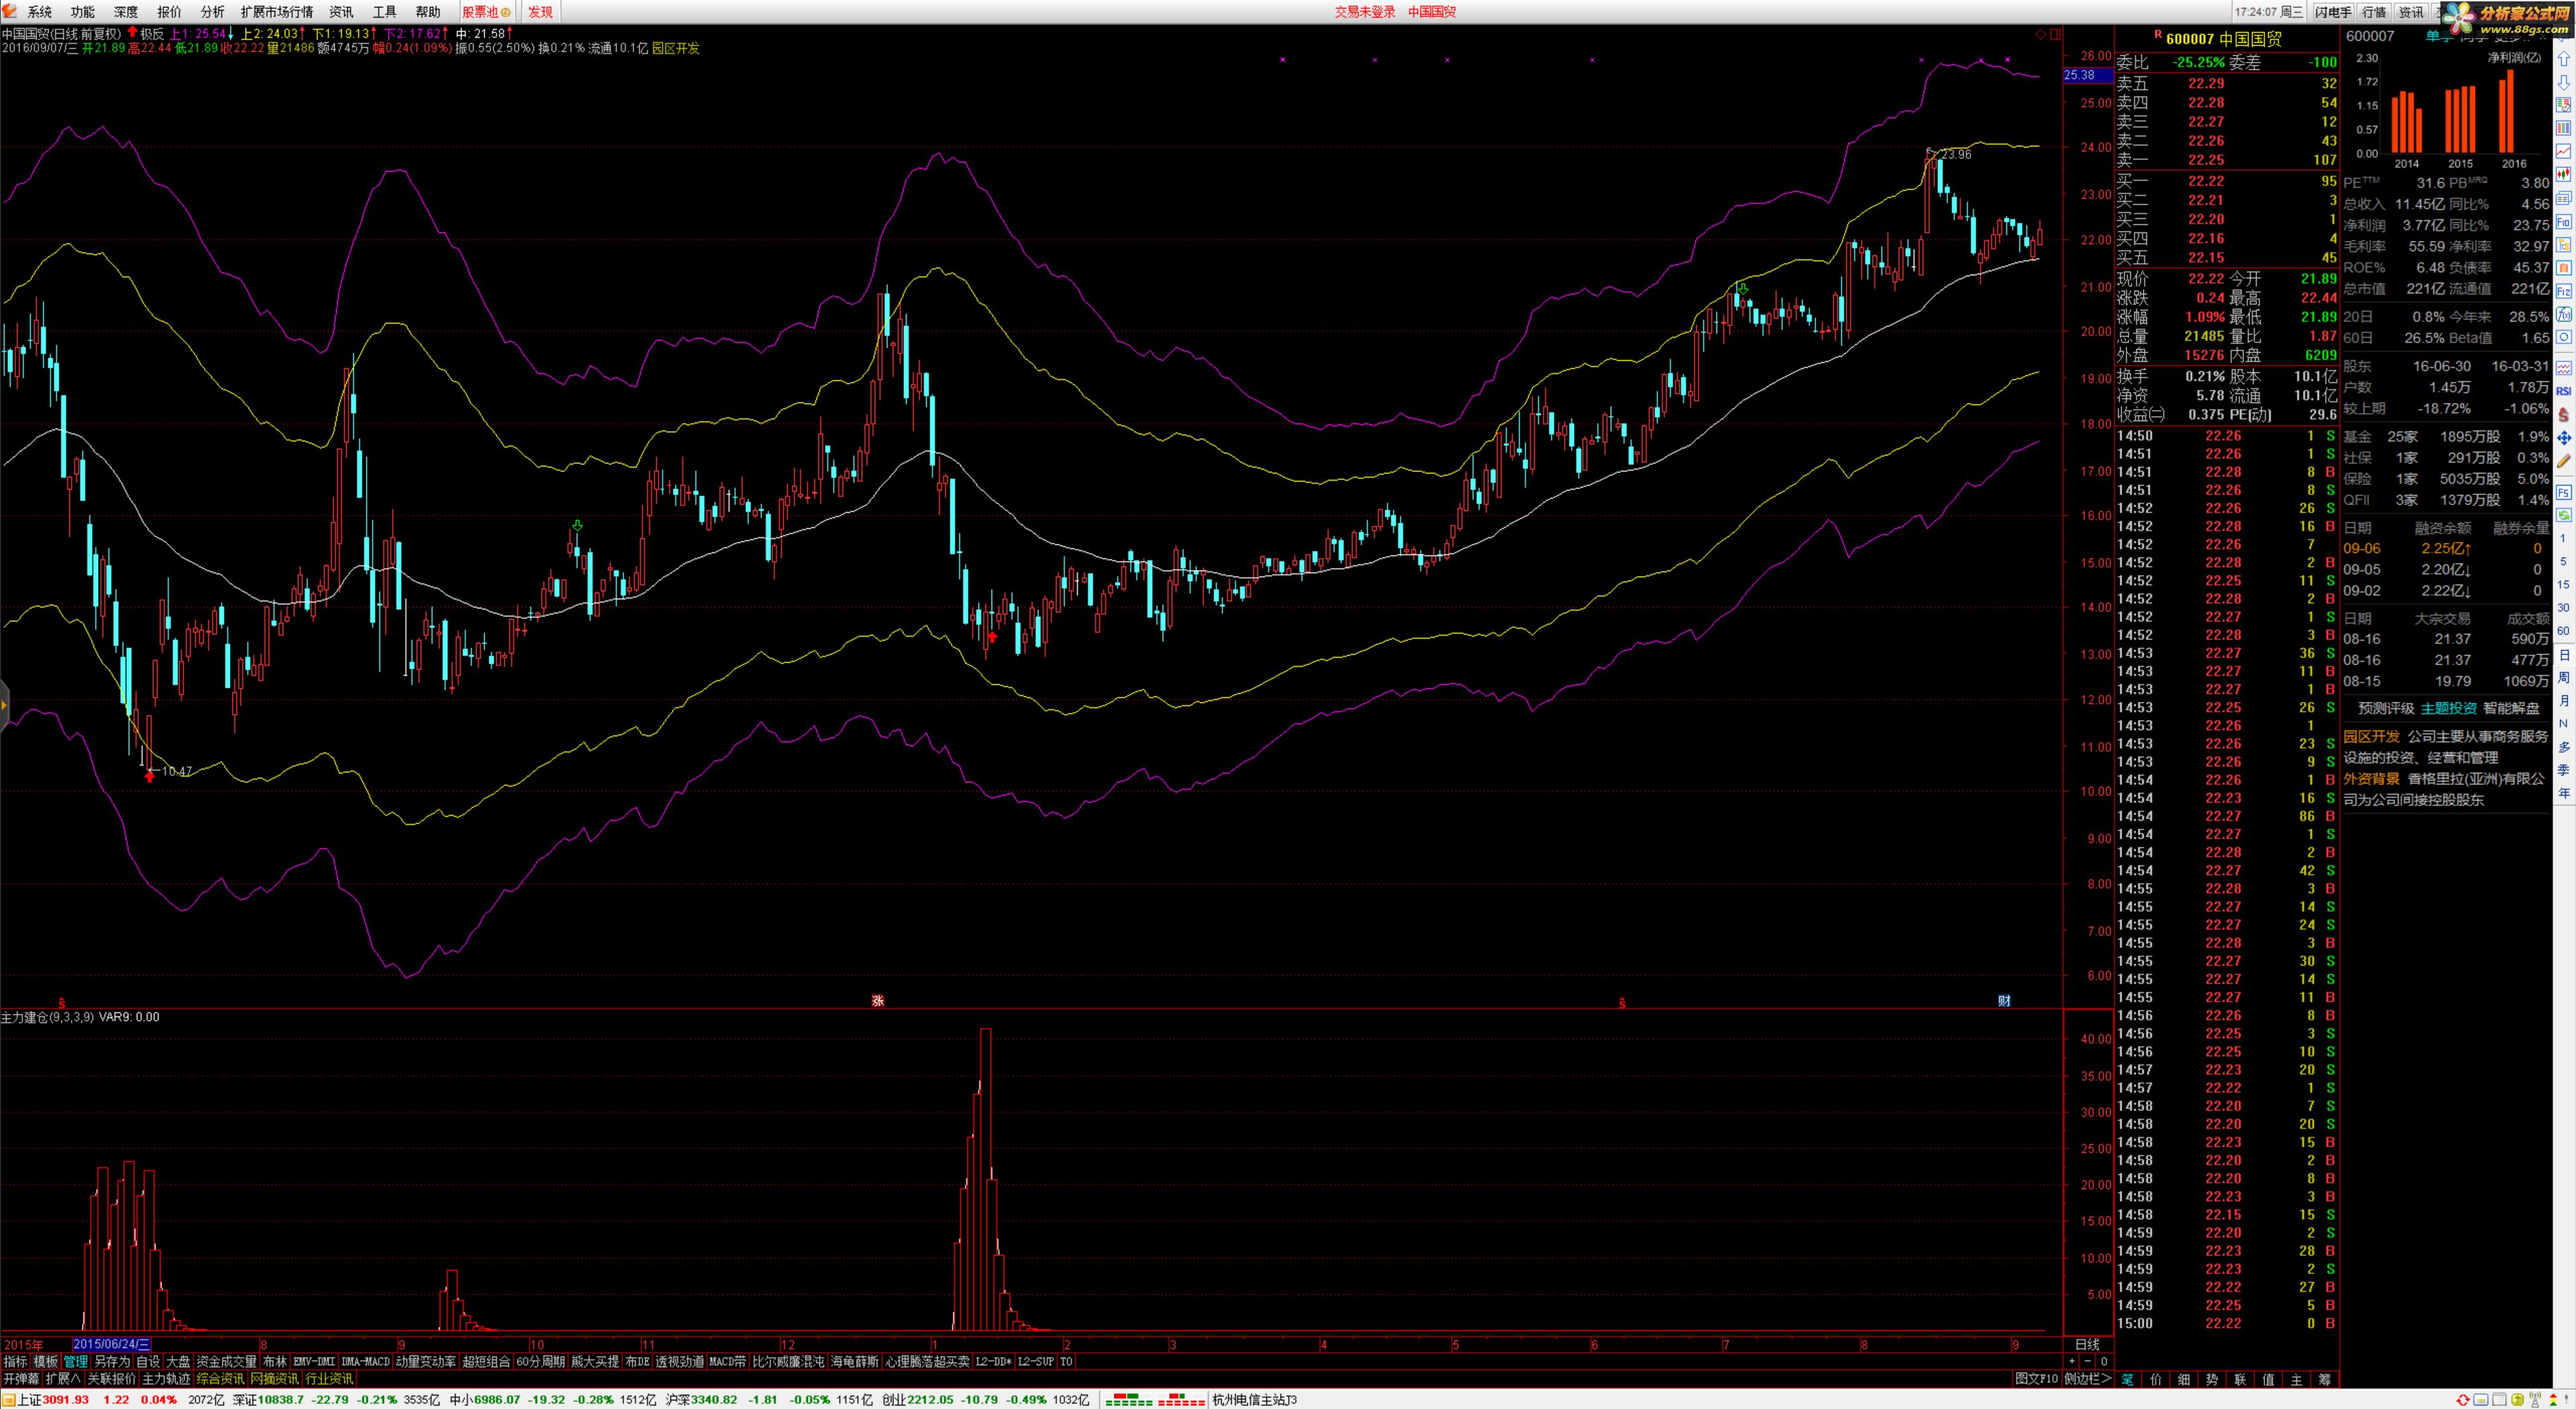Open the 分析 menu
This screenshot has height=1409, width=2576.
point(212,12)
